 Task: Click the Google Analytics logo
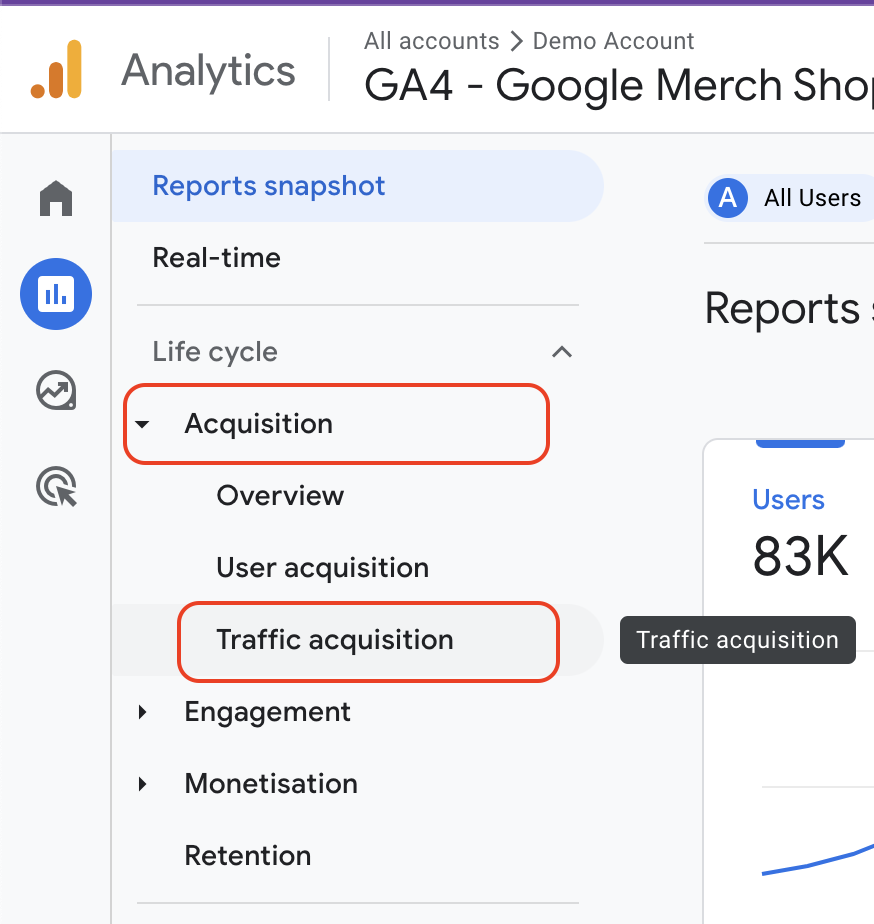point(56,70)
